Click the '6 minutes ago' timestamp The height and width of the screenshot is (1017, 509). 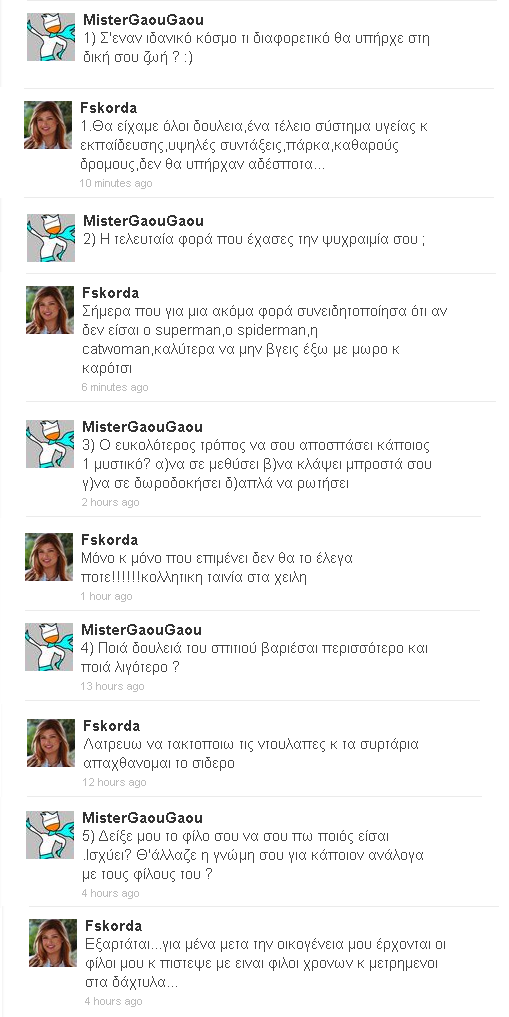(115, 387)
